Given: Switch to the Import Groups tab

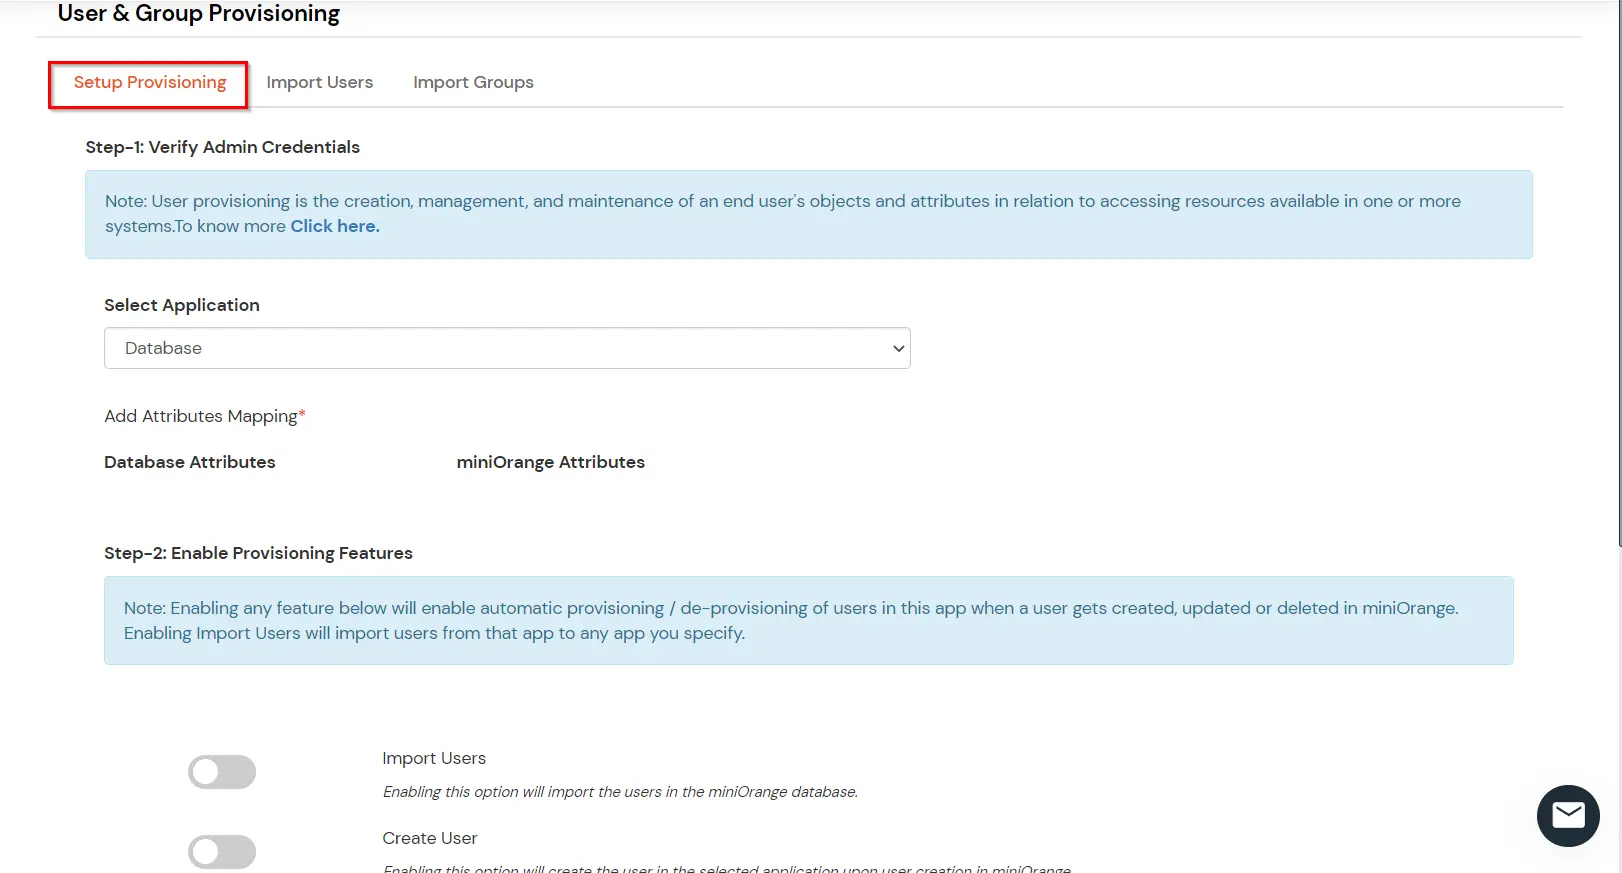Looking at the screenshot, I should point(473,83).
